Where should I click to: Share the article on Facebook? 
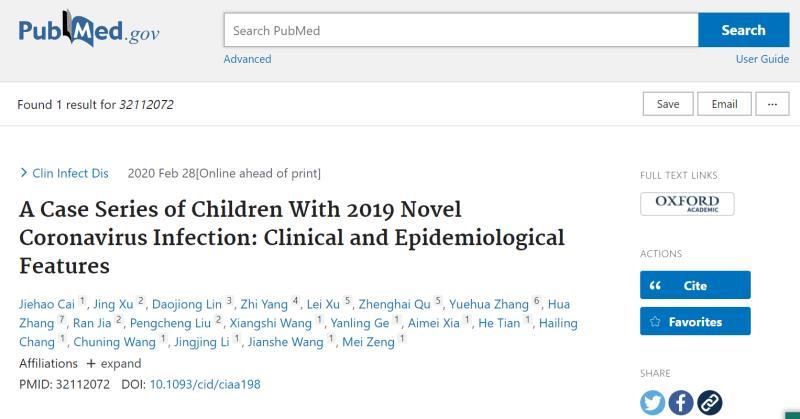681,403
